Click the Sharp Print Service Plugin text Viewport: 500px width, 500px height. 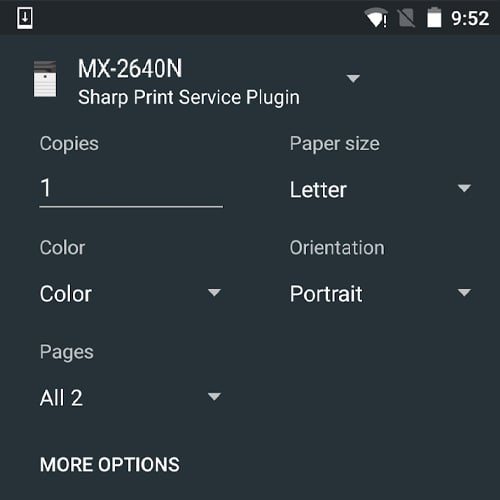(x=189, y=97)
